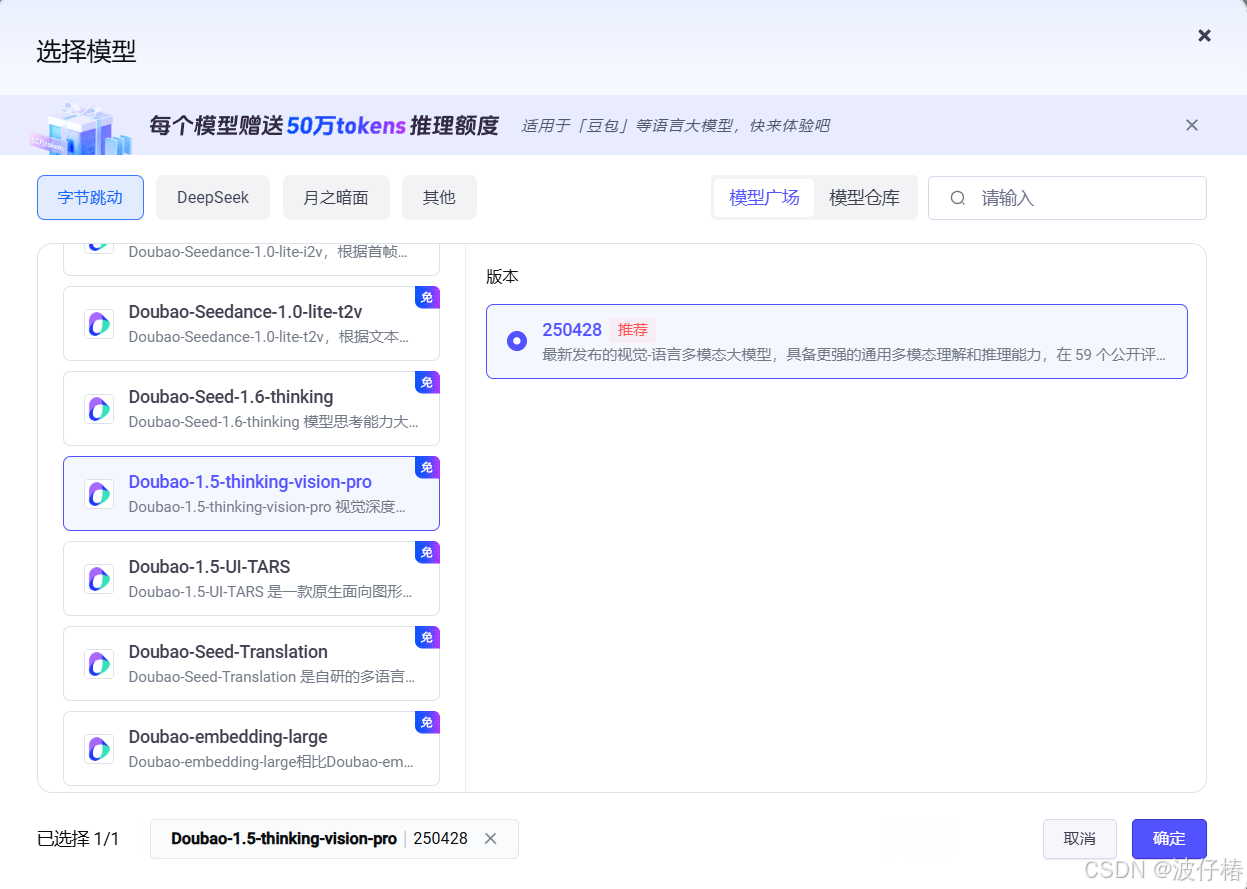The height and width of the screenshot is (889, 1247).
Task: Click the Doubao-1.5-UI-TARS model icon
Action: [x=99, y=578]
